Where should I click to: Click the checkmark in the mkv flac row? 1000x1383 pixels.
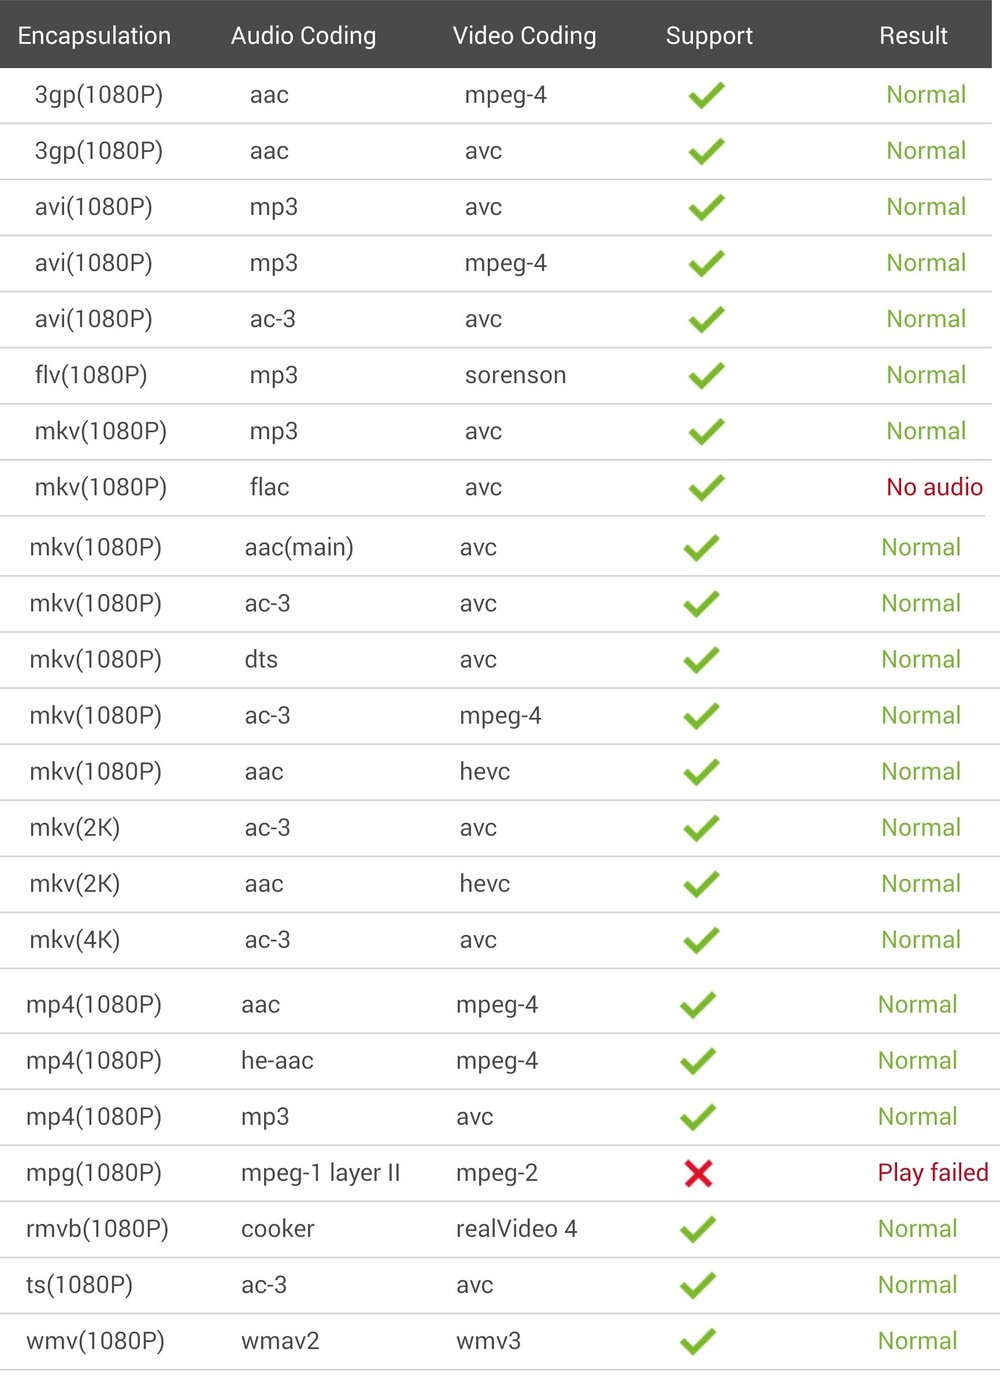706,488
